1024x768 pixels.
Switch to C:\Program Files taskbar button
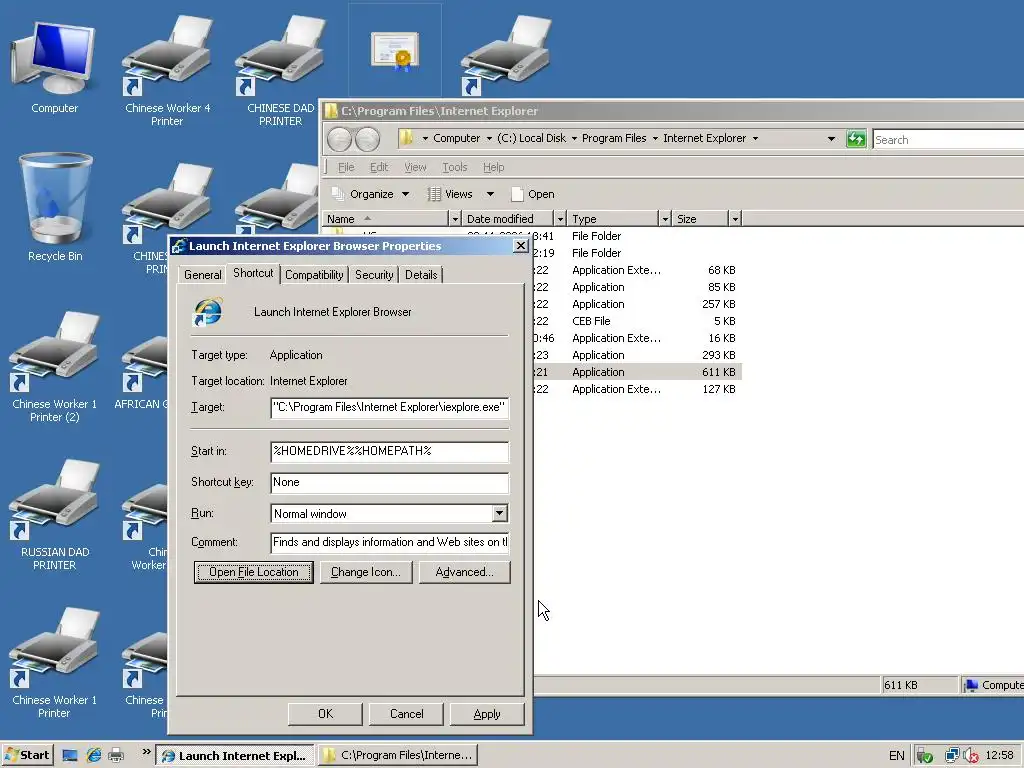(398, 756)
